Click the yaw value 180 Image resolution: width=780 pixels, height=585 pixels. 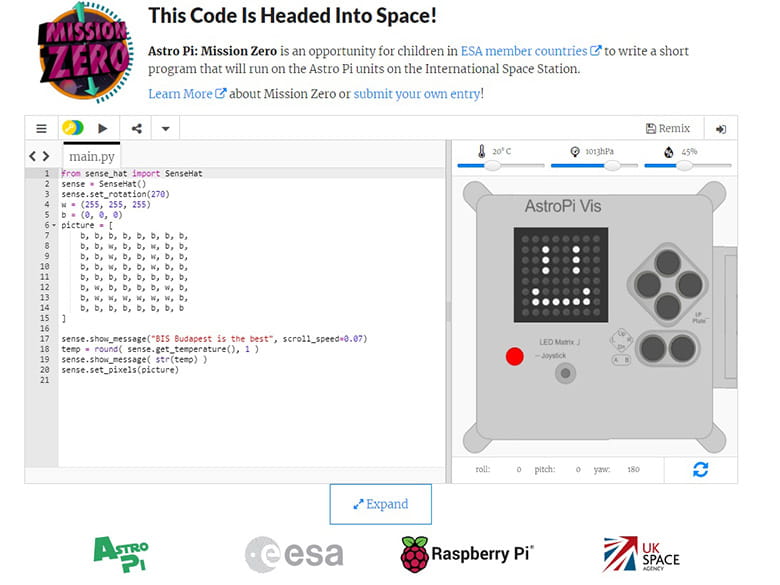pos(633,469)
